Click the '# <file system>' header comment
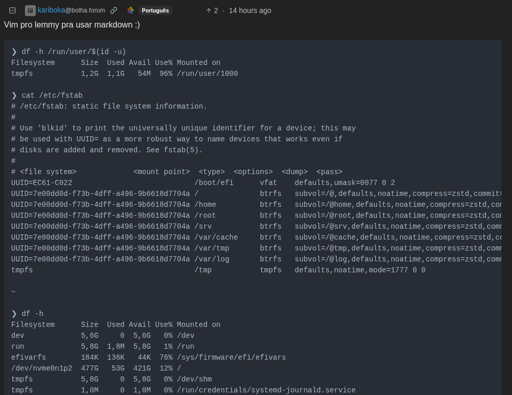512x395 pixels. (x=44, y=172)
